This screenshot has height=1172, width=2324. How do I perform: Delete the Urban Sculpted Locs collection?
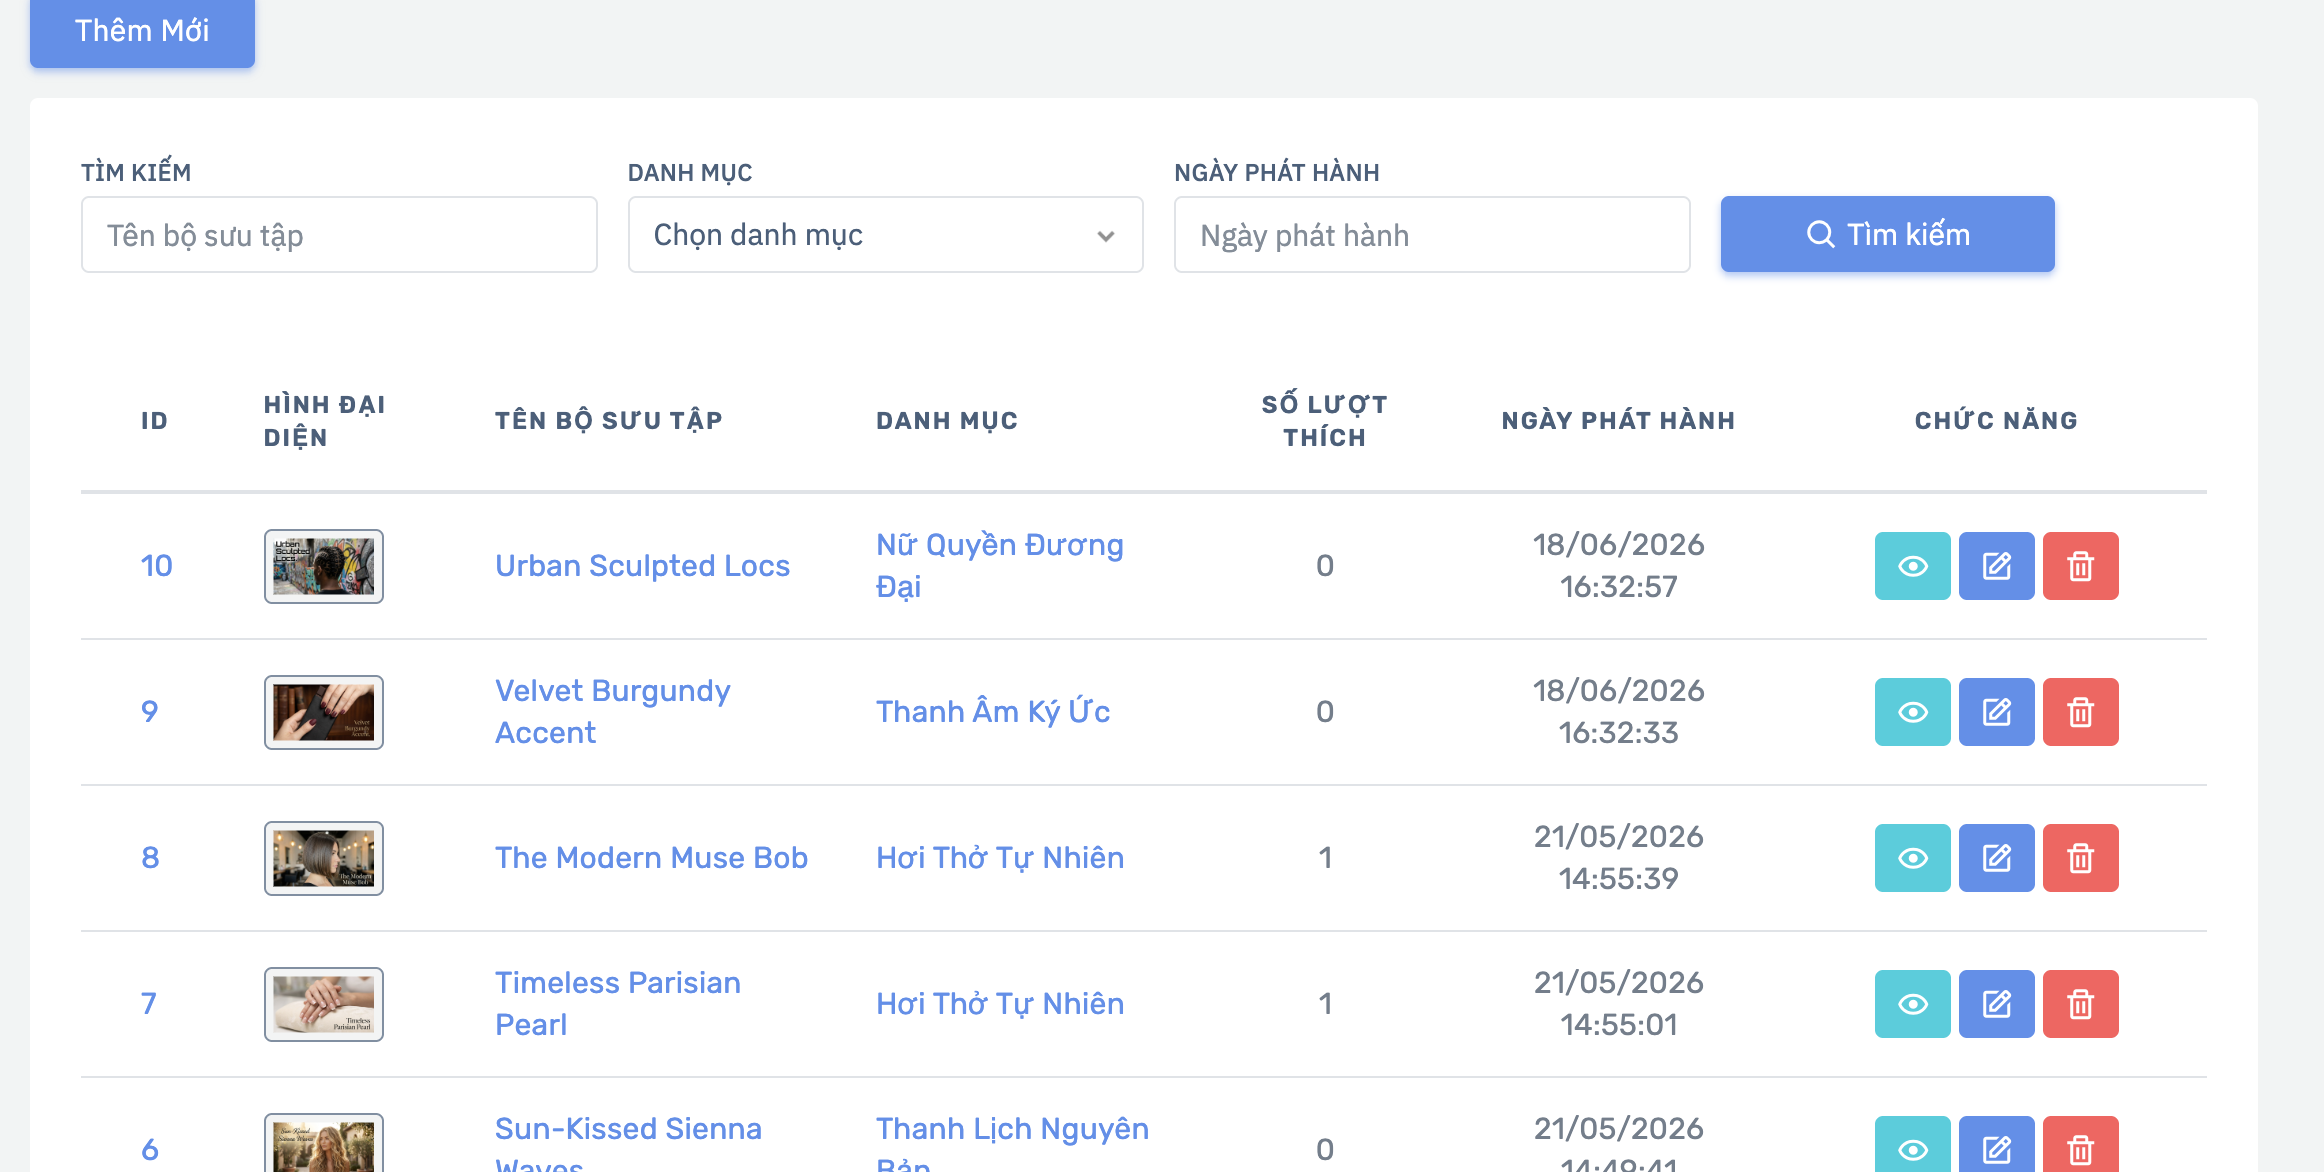[2080, 566]
